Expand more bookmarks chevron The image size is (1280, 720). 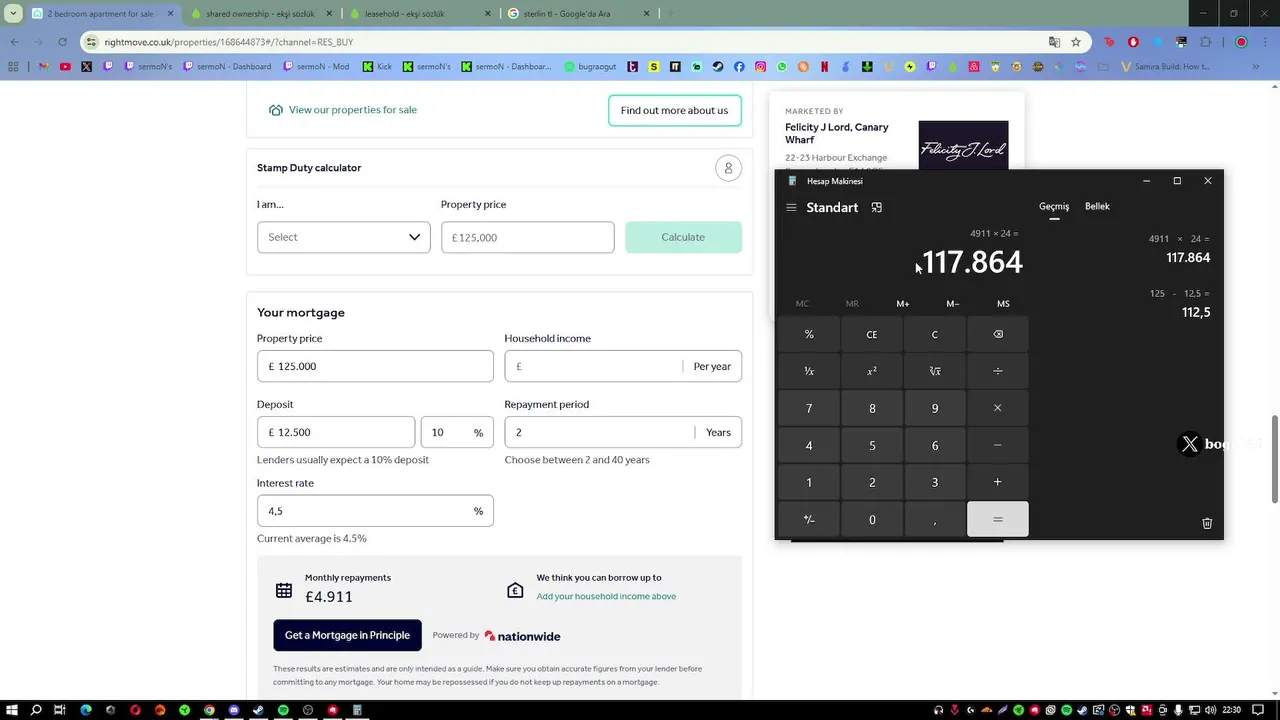[1256, 67]
